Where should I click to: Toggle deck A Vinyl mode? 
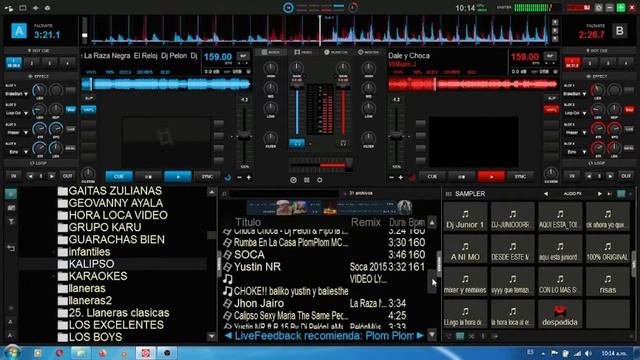coord(89,109)
